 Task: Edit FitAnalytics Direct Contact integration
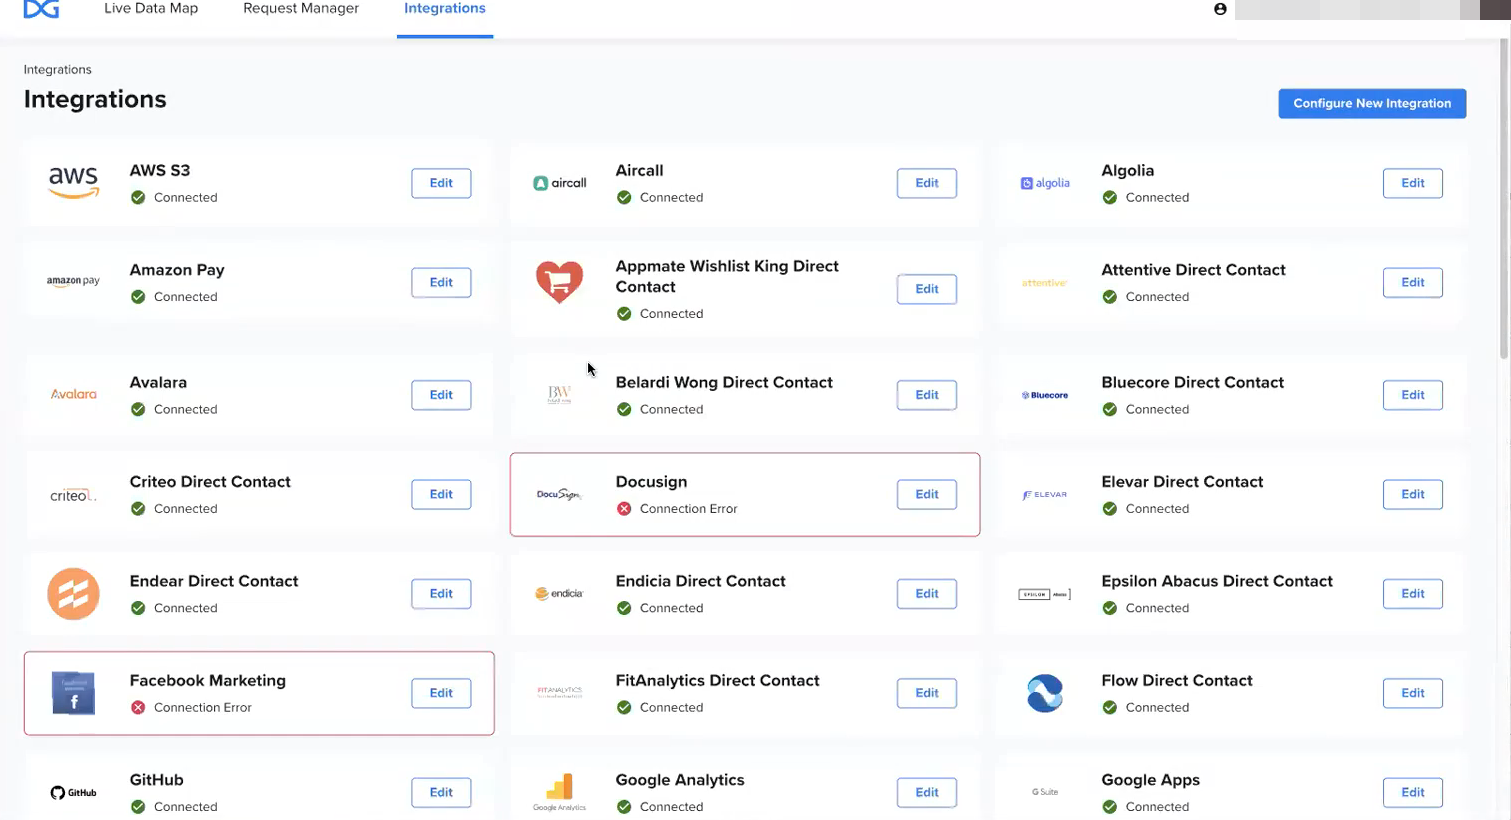(927, 693)
